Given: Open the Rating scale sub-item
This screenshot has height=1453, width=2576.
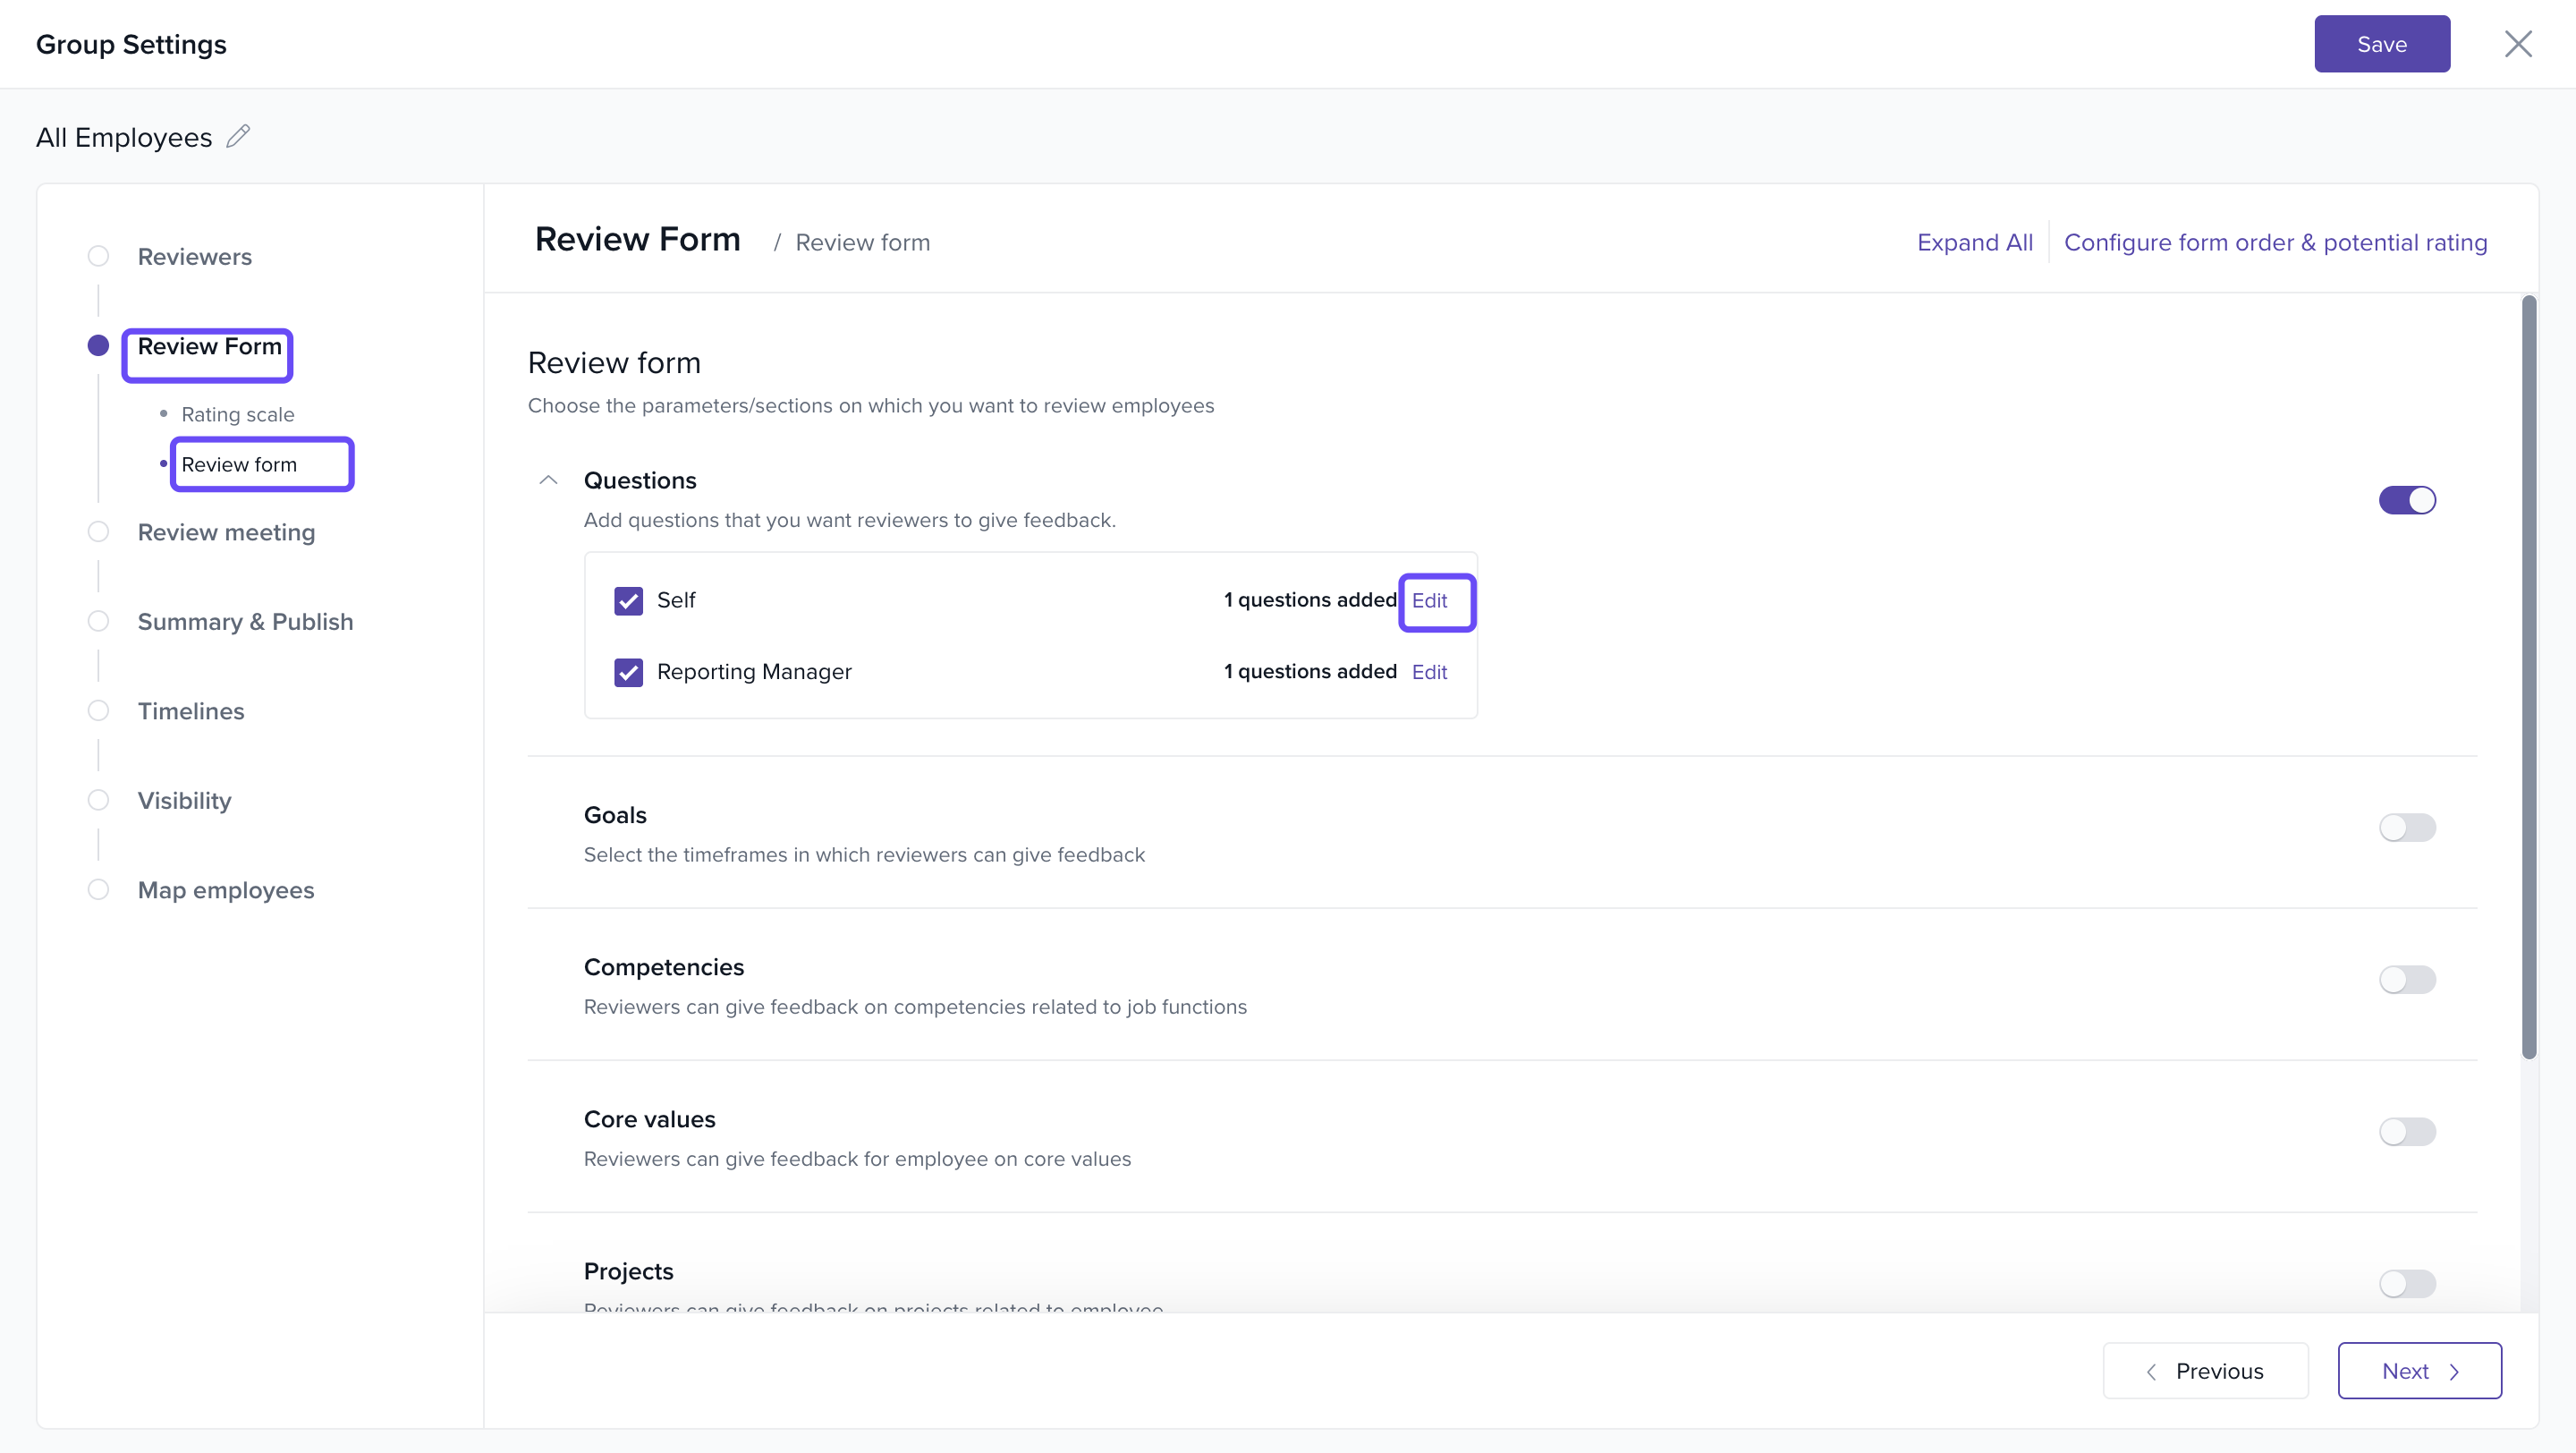Looking at the screenshot, I should pyautogui.click(x=238, y=414).
